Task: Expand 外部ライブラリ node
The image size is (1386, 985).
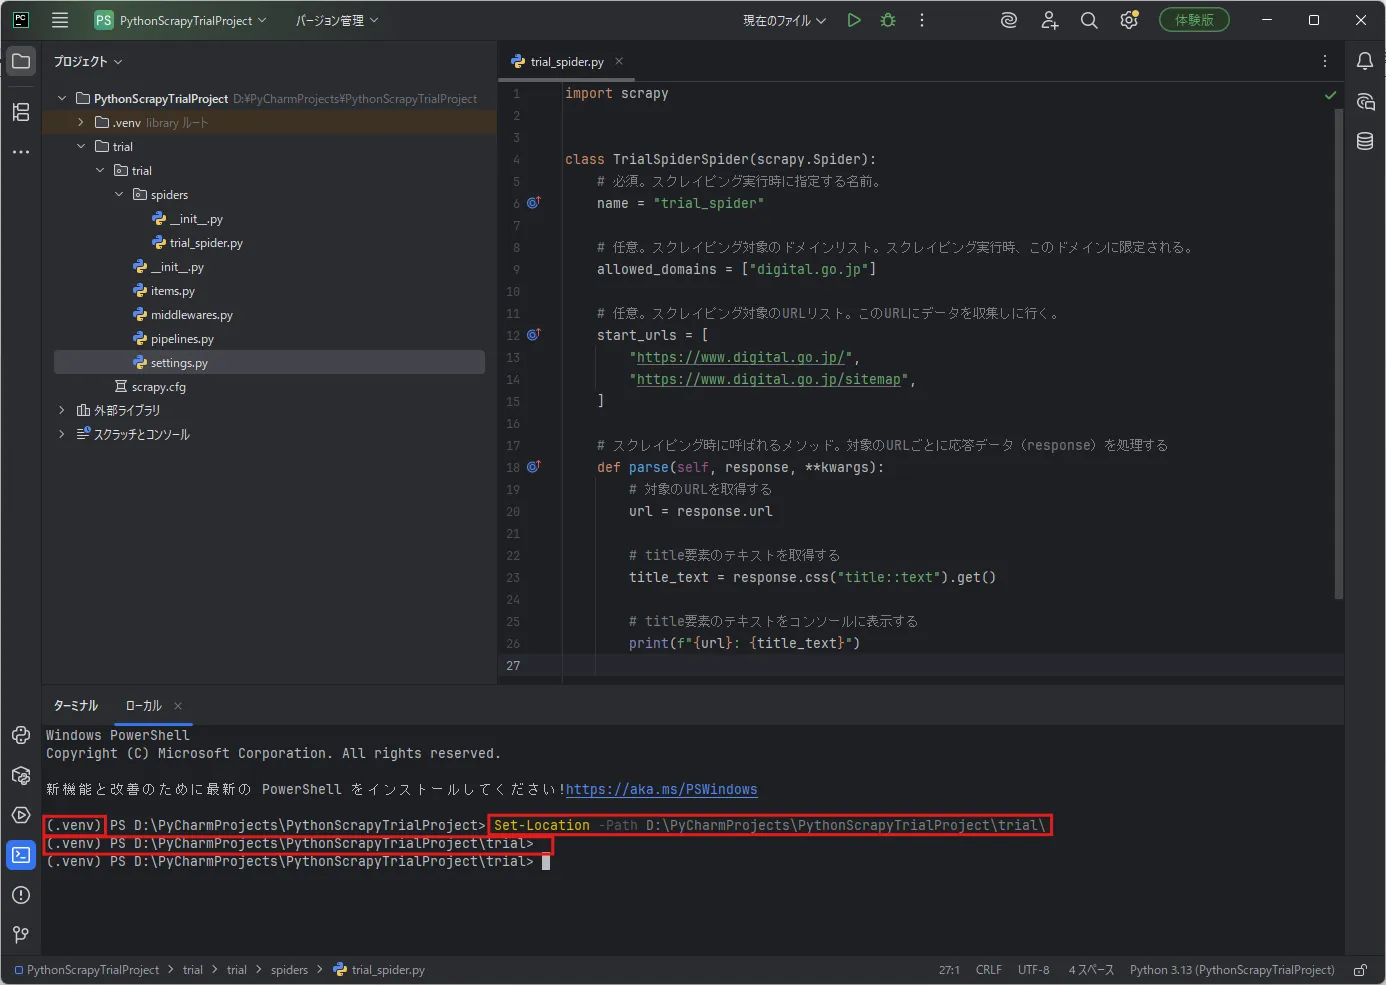Action: [62, 410]
